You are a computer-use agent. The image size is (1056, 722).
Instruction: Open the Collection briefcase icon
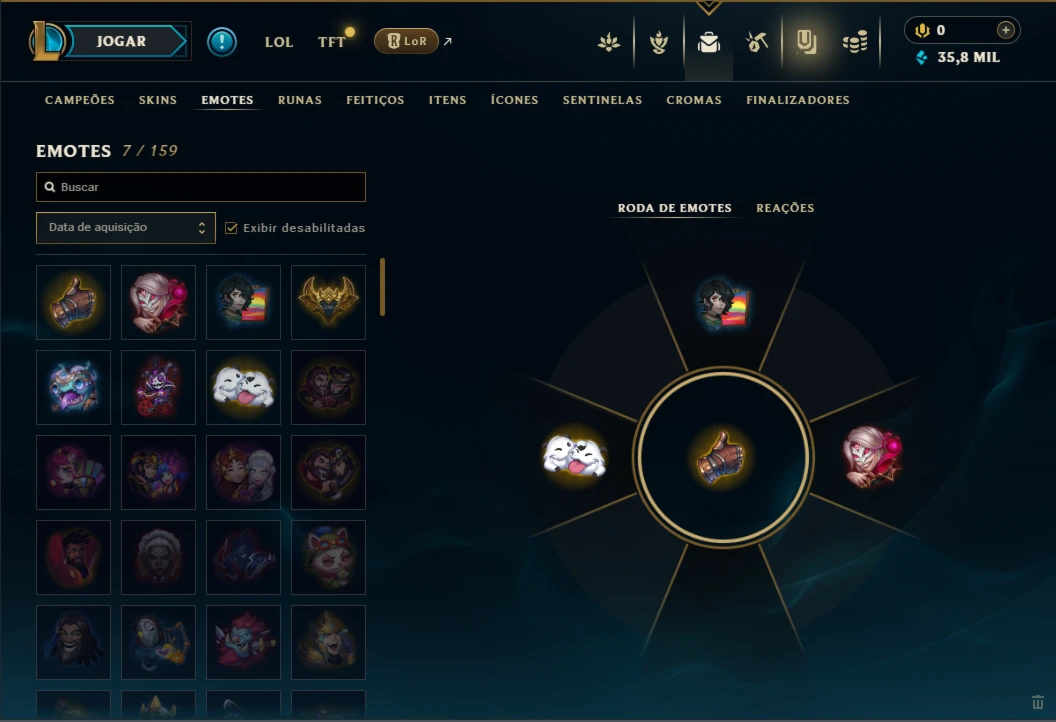[708, 42]
